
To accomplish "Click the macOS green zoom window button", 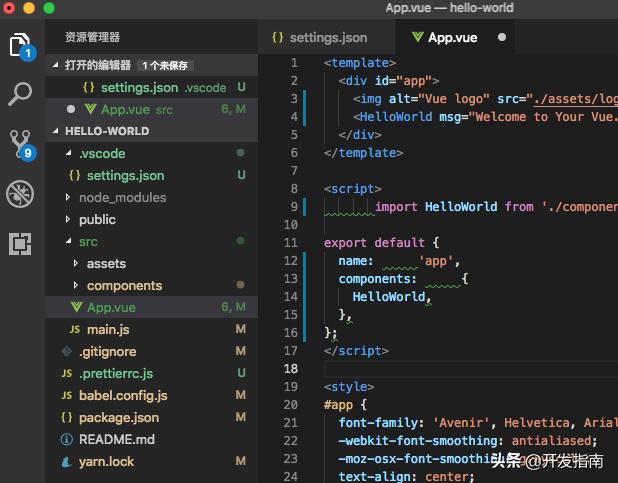I will pos(49,8).
